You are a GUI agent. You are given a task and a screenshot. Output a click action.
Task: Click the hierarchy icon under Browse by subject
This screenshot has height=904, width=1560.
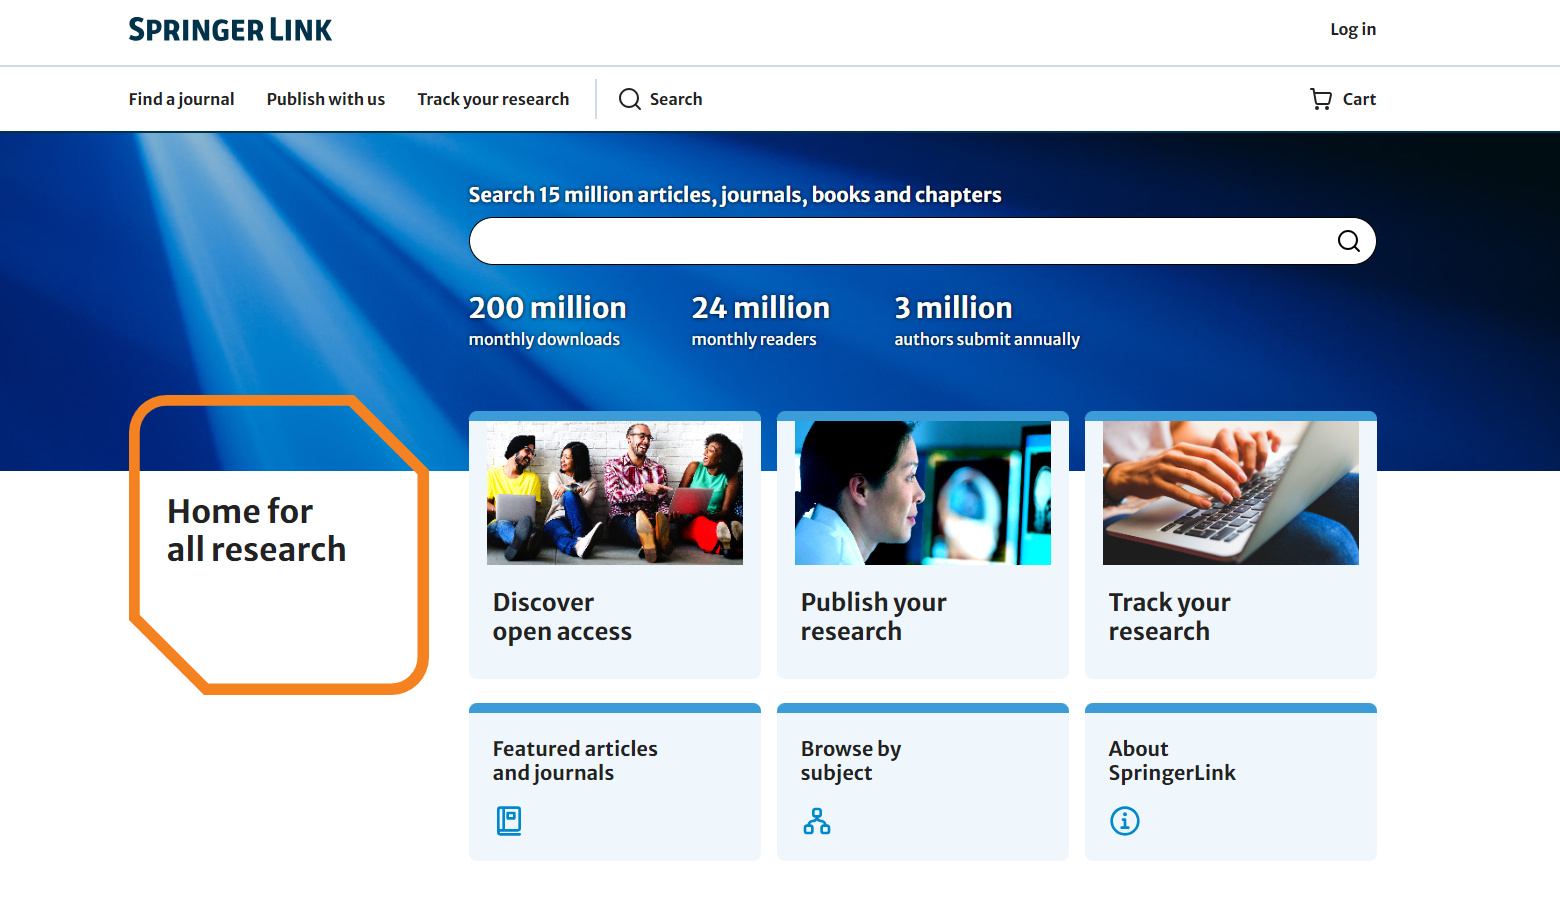click(x=817, y=821)
